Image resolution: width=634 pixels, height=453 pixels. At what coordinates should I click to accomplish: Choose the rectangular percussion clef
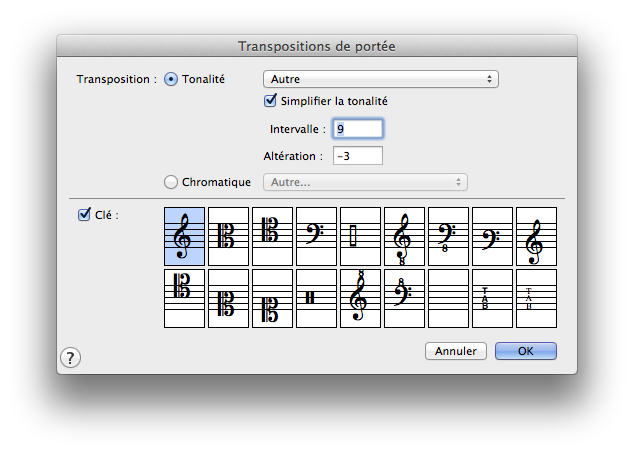tap(360, 236)
